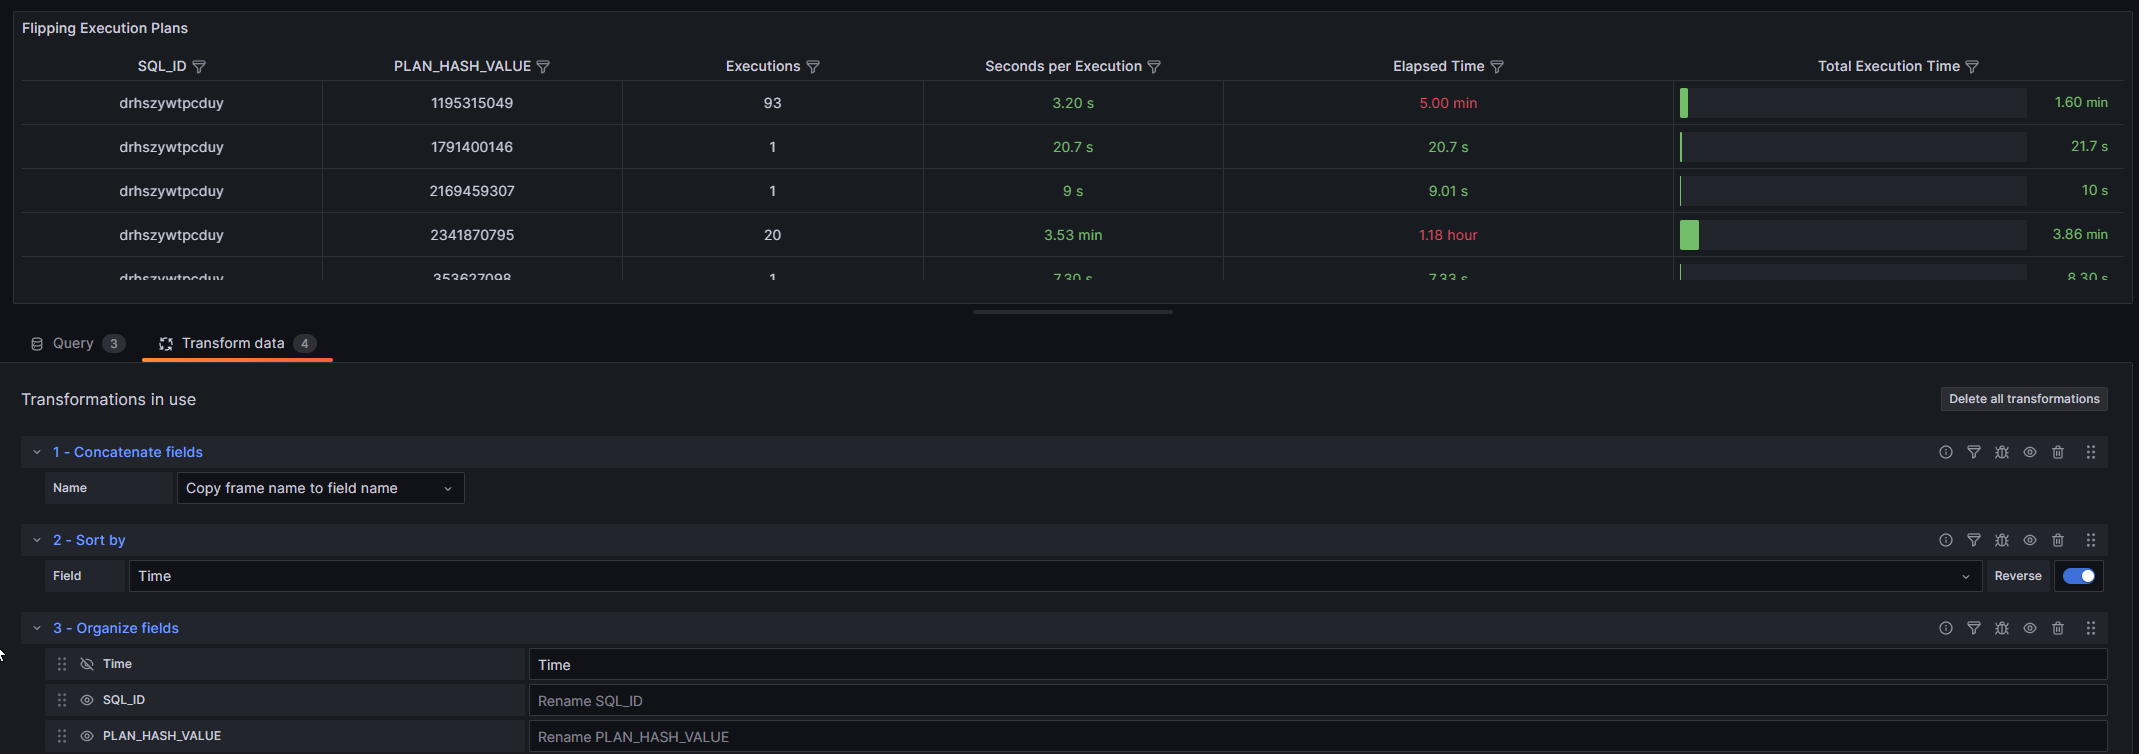Hide the SQL_ID field

click(x=87, y=700)
